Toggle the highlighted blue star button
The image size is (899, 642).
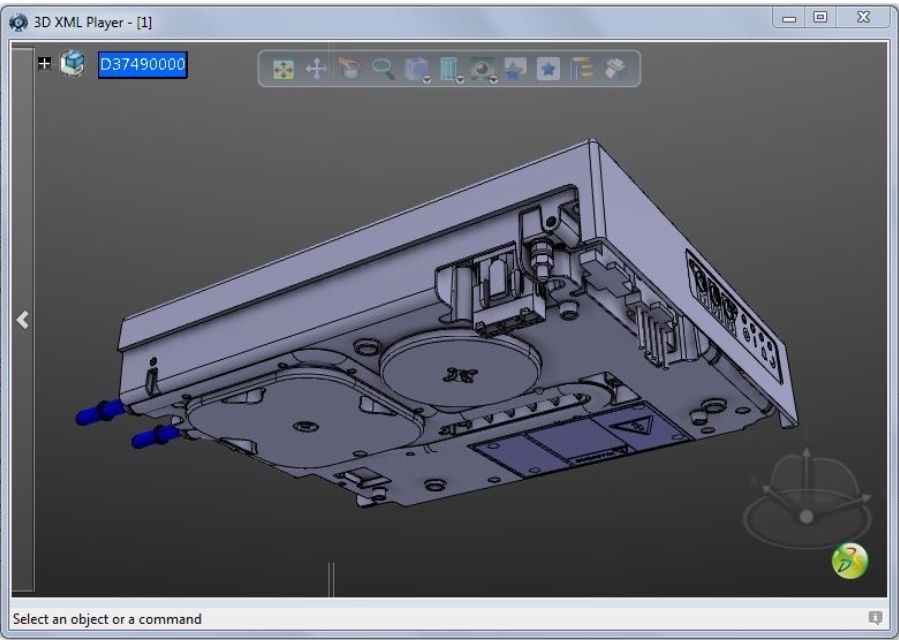tap(548, 69)
